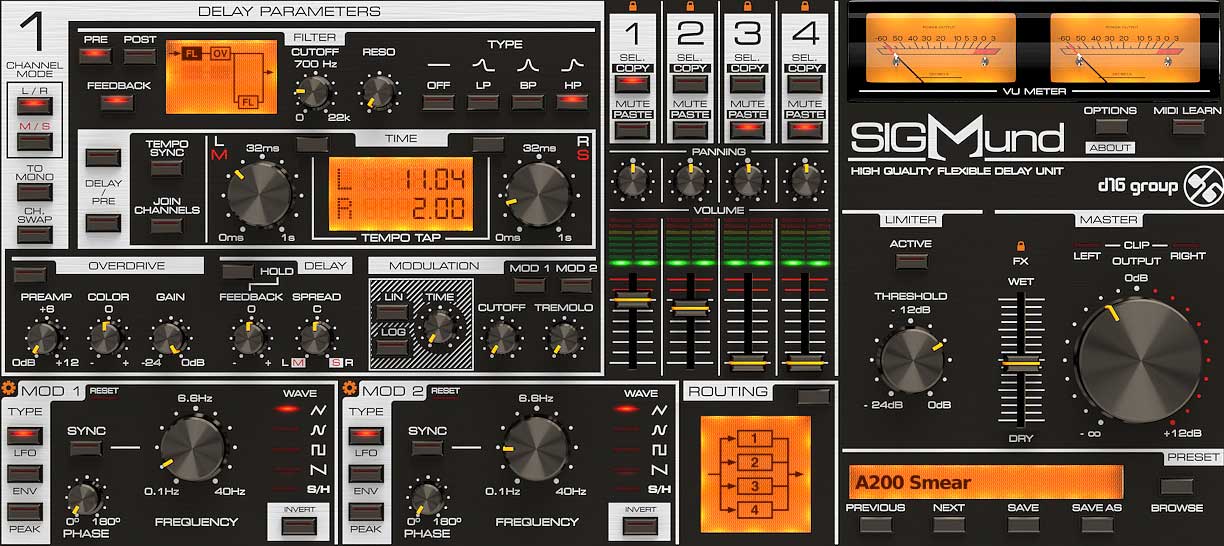Click the A200 Smear preset name display

click(x=986, y=482)
